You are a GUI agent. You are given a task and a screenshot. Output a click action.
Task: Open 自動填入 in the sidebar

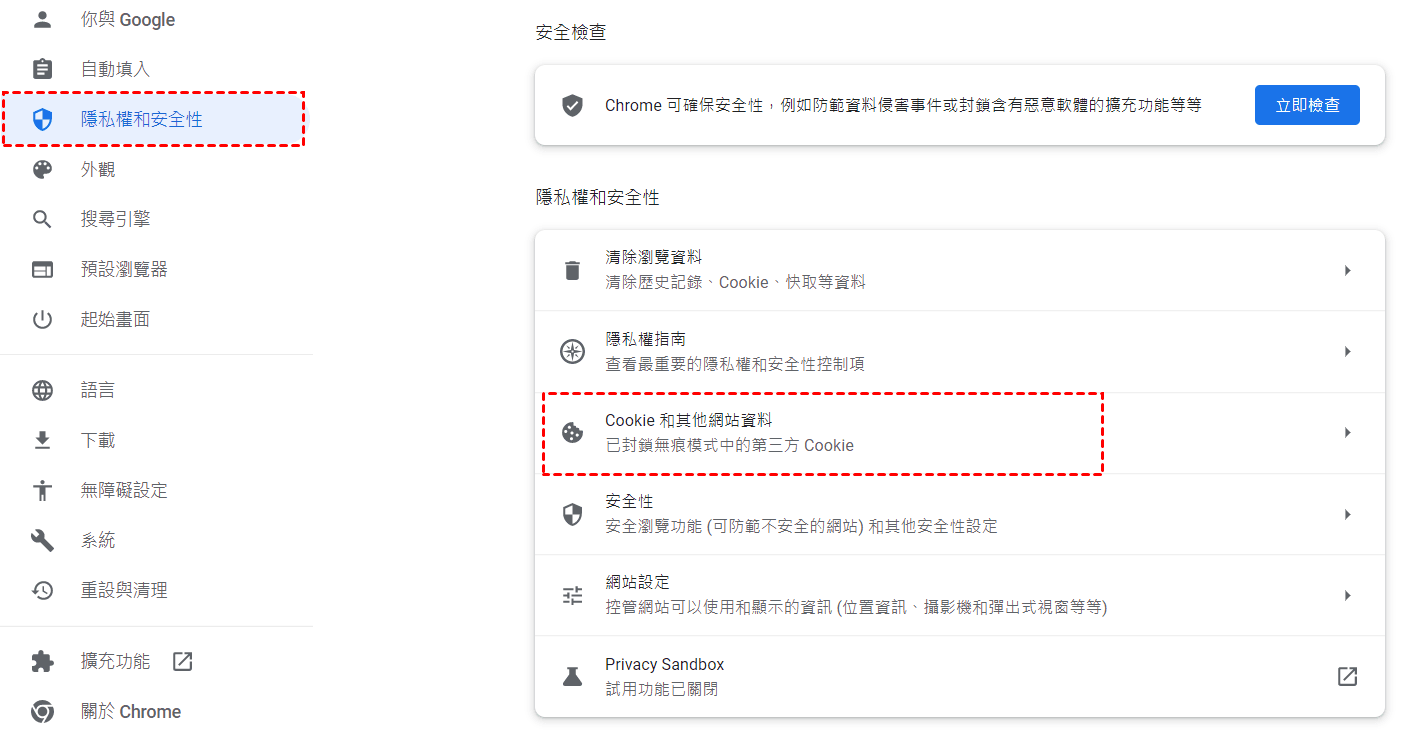click(x=115, y=69)
